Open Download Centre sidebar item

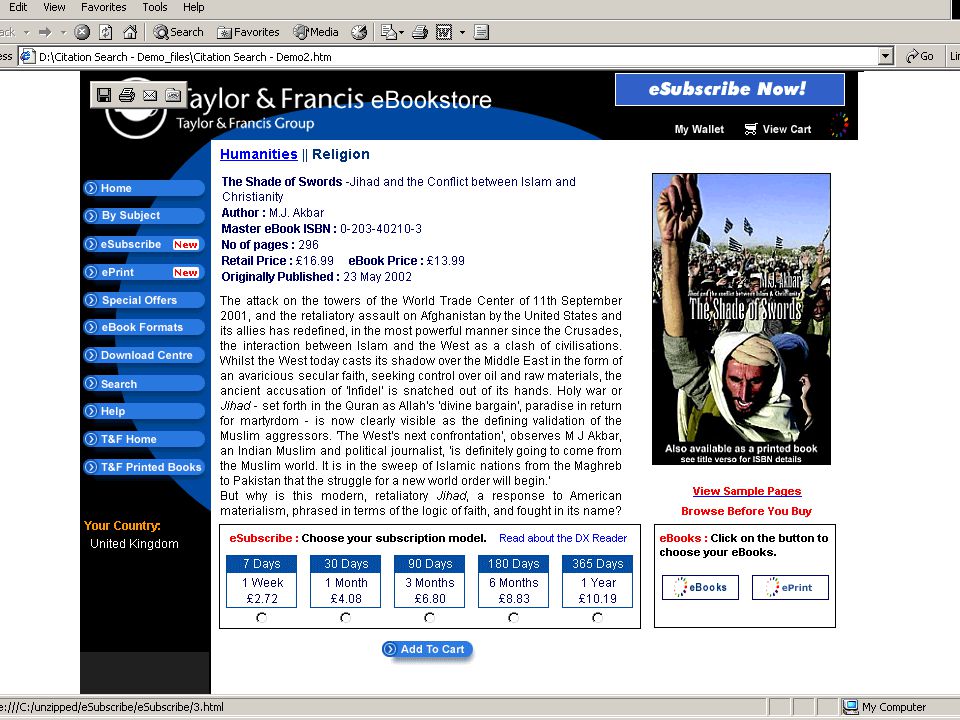144,355
